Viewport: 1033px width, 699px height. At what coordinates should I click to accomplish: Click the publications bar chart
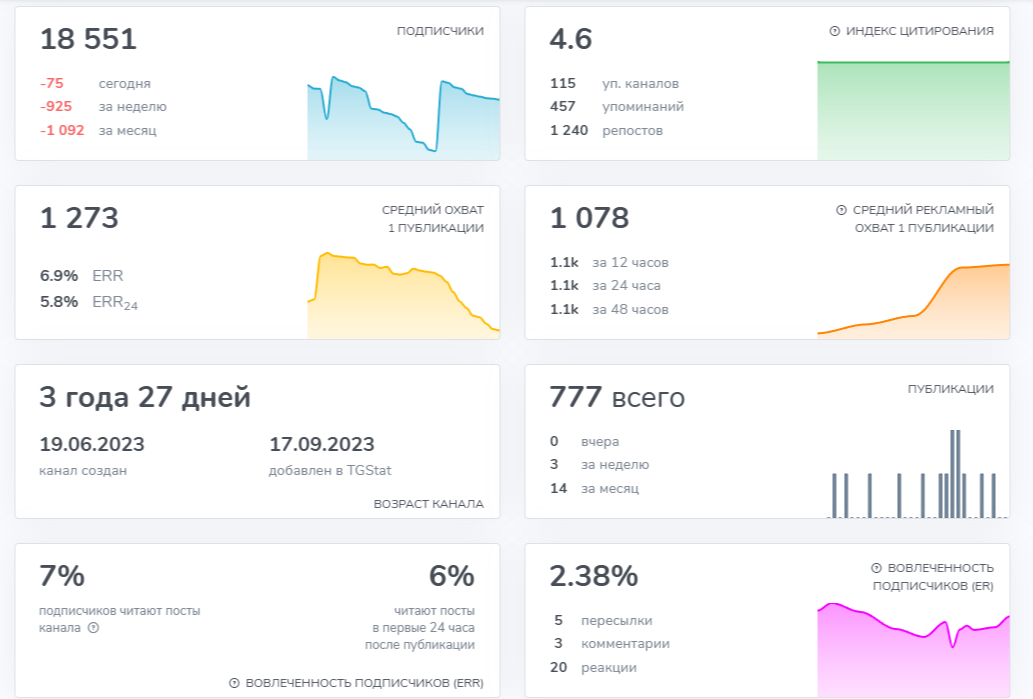coord(917,474)
